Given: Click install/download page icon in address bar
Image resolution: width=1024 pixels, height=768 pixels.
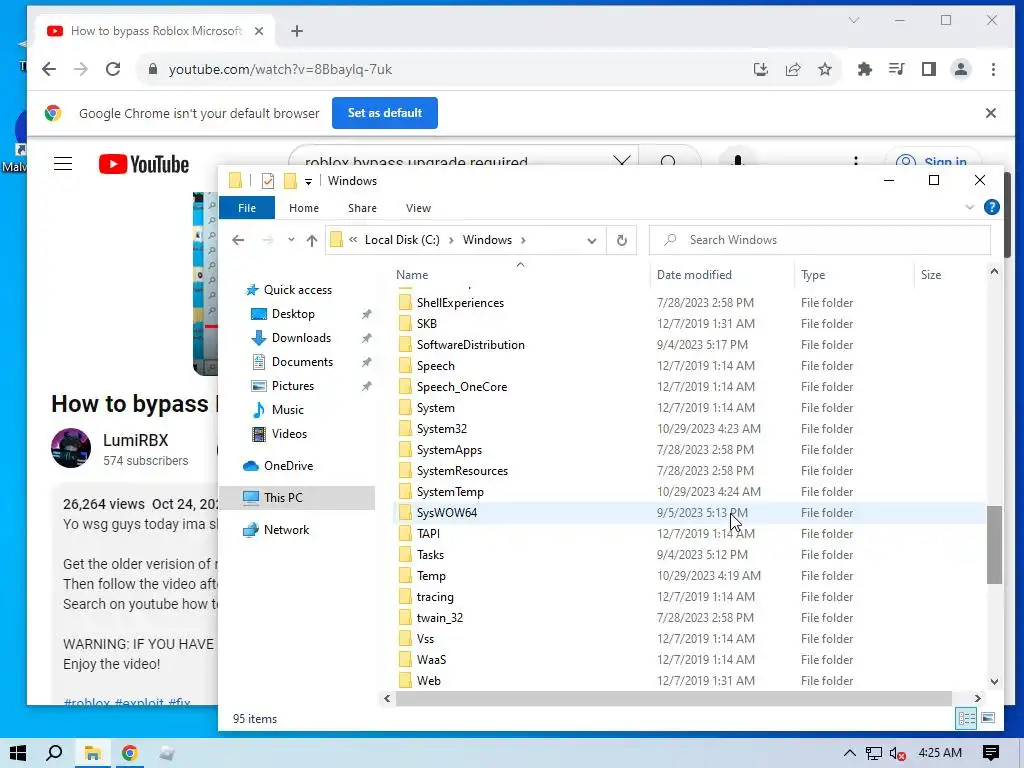Looking at the screenshot, I should pyautogui.click(x=761, y=69).
